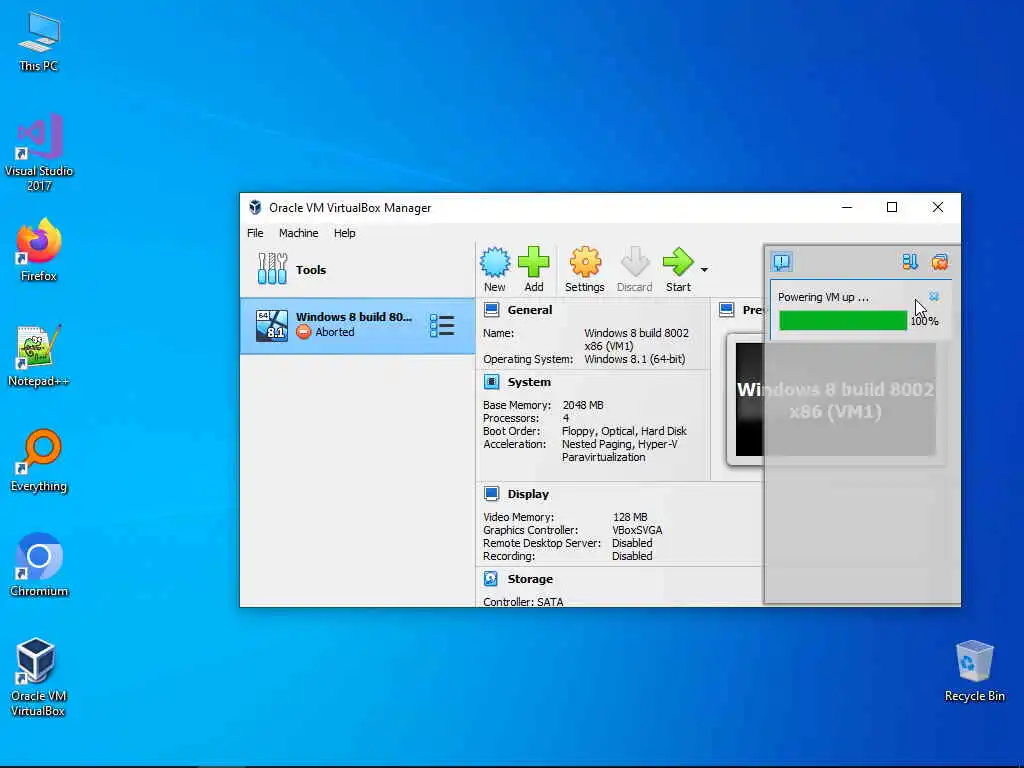Click the green Powering VM progress bar
The width and height of the screenshot is (1024, 768).
pos(842,321)
